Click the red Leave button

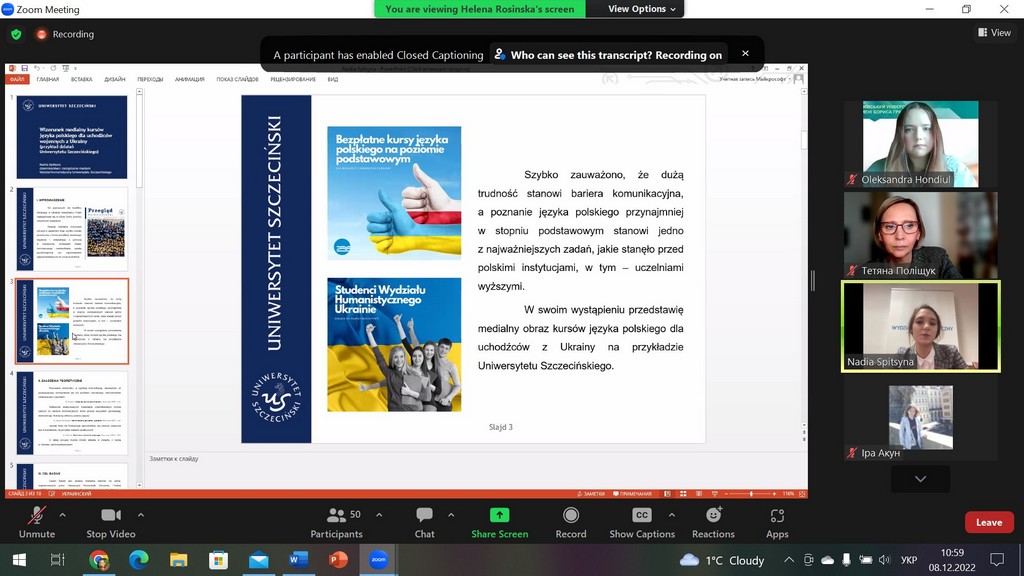click(x=988, y=522)
